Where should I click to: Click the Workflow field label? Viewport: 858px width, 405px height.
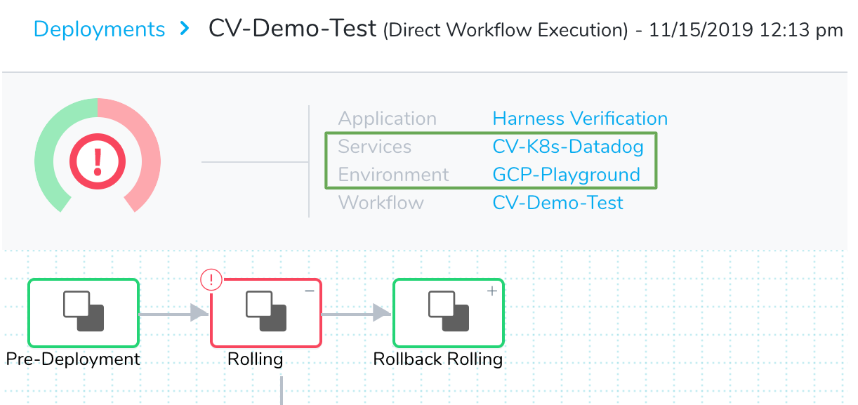[381, 202]
